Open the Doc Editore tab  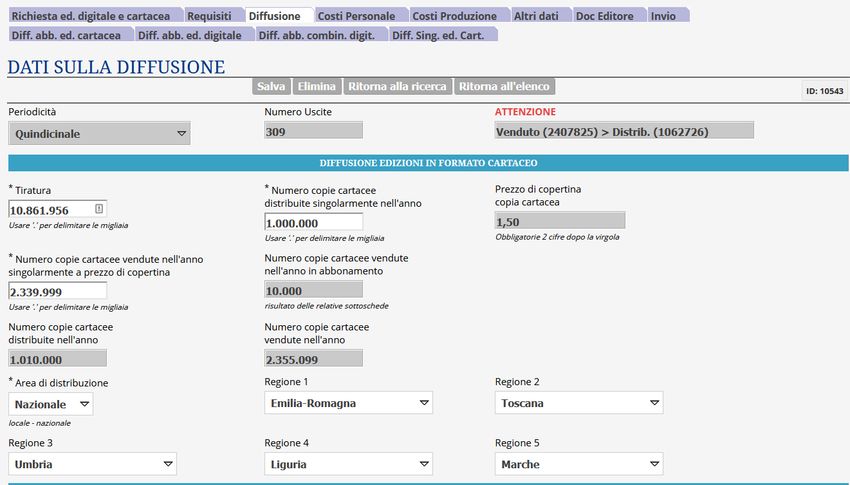[x=605, y=16]
